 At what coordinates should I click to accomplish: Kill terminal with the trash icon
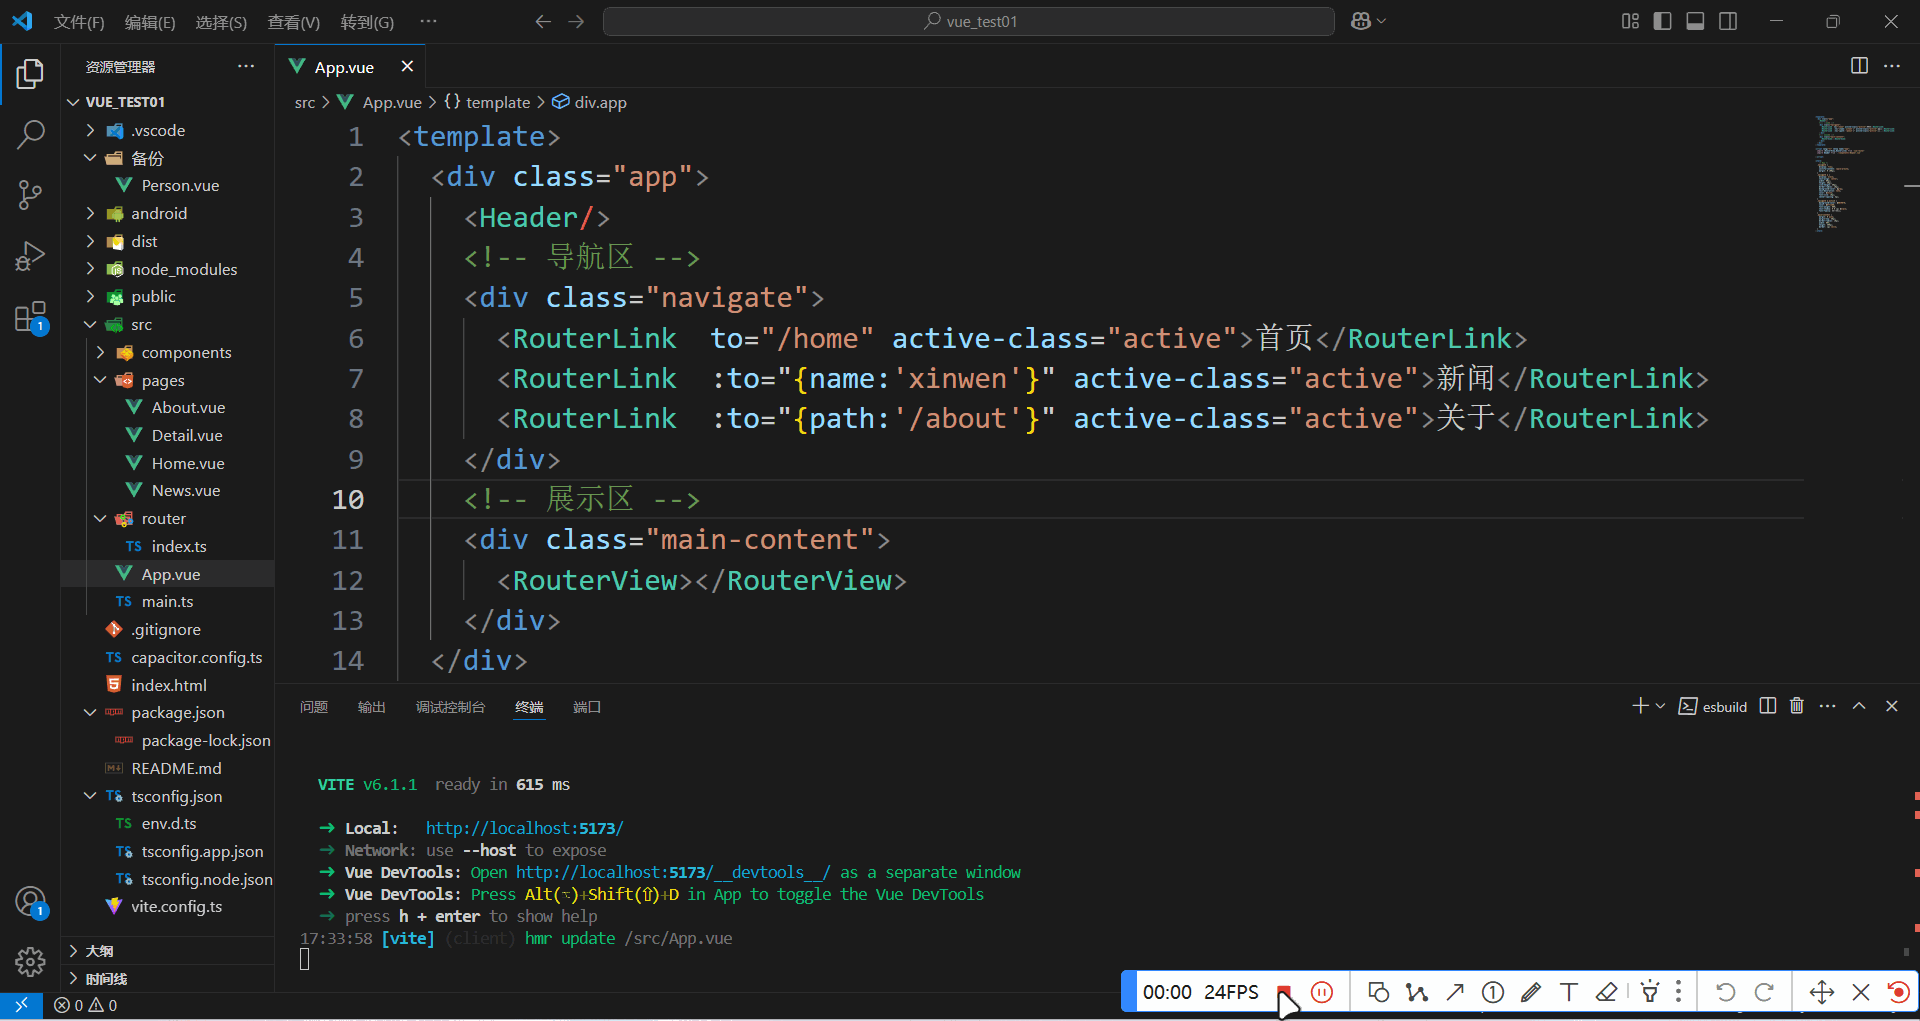(1797, 706)
